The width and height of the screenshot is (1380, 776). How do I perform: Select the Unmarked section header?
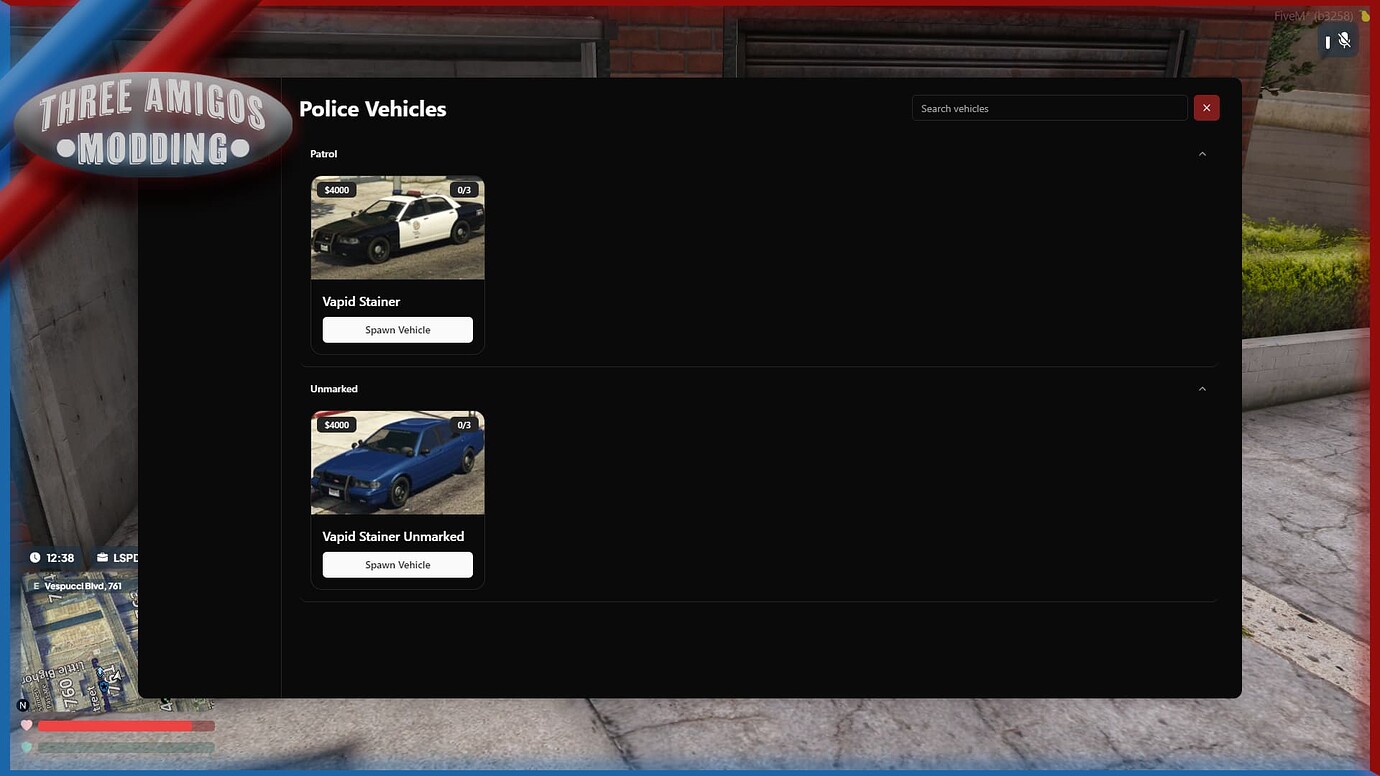coord(333,388)
